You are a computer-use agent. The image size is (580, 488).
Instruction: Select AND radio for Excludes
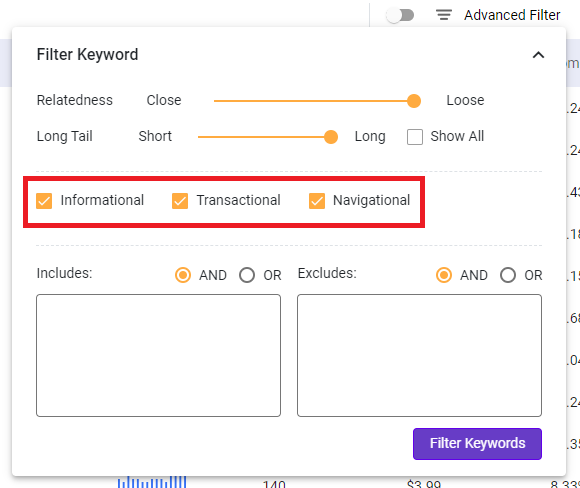[444, 275]
